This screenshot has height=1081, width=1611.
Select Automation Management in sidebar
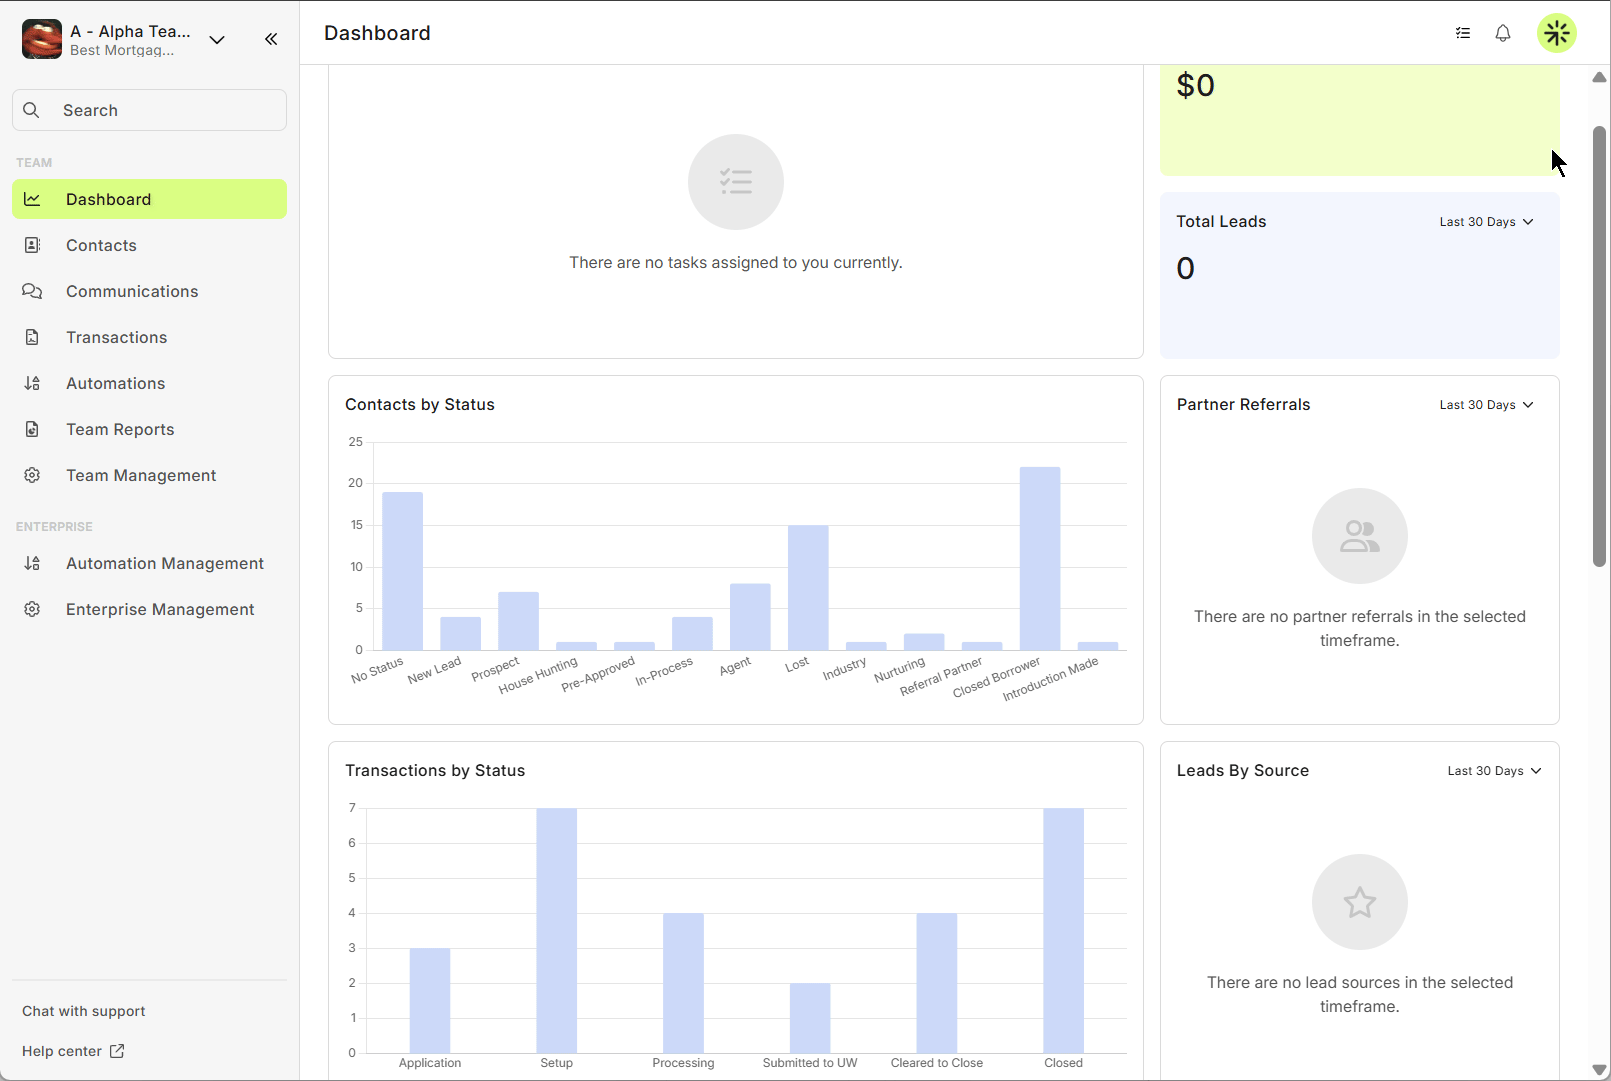pos(165,563)
